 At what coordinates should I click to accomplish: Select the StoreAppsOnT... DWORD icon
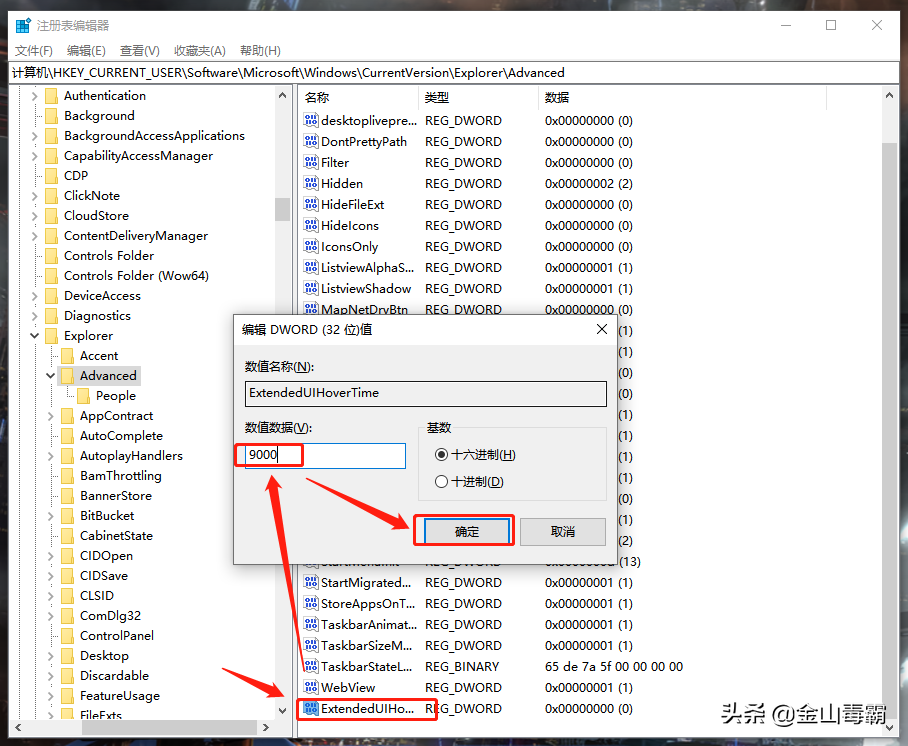coord(311,604)
